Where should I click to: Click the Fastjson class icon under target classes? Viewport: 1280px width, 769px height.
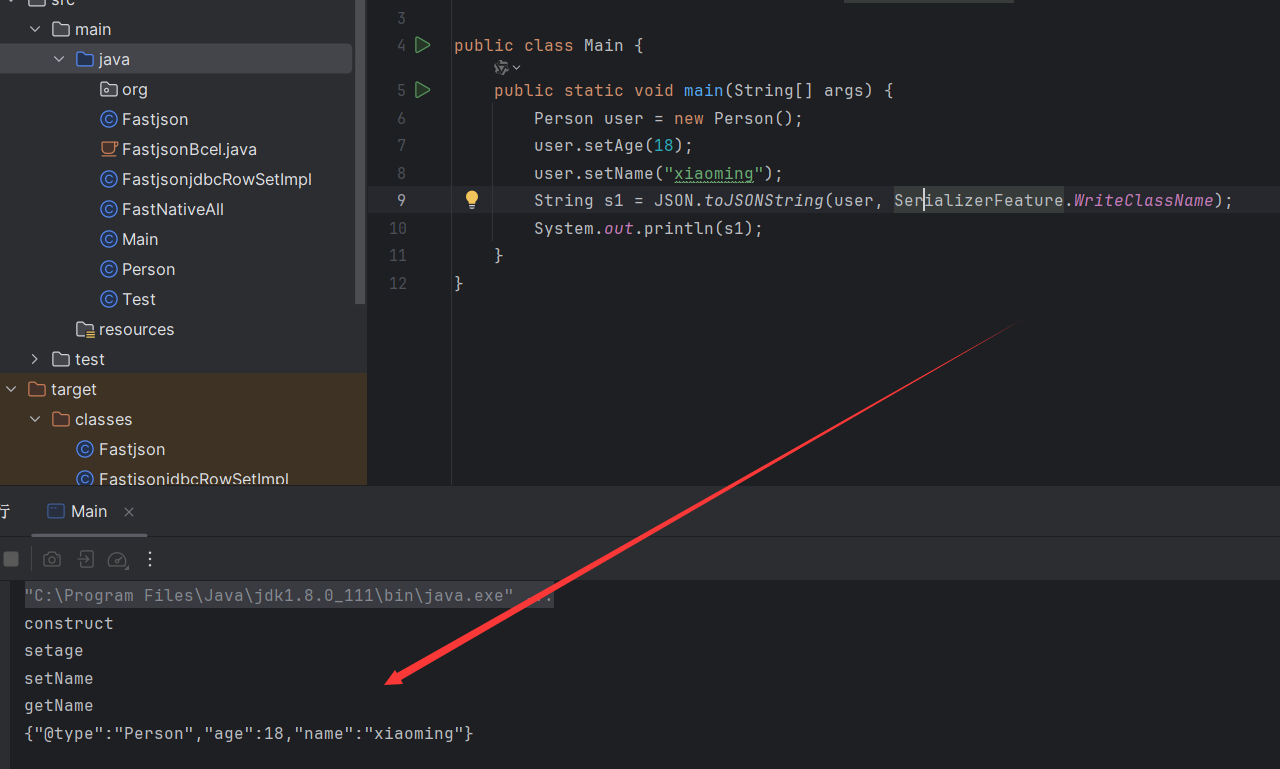click(86, 449)
